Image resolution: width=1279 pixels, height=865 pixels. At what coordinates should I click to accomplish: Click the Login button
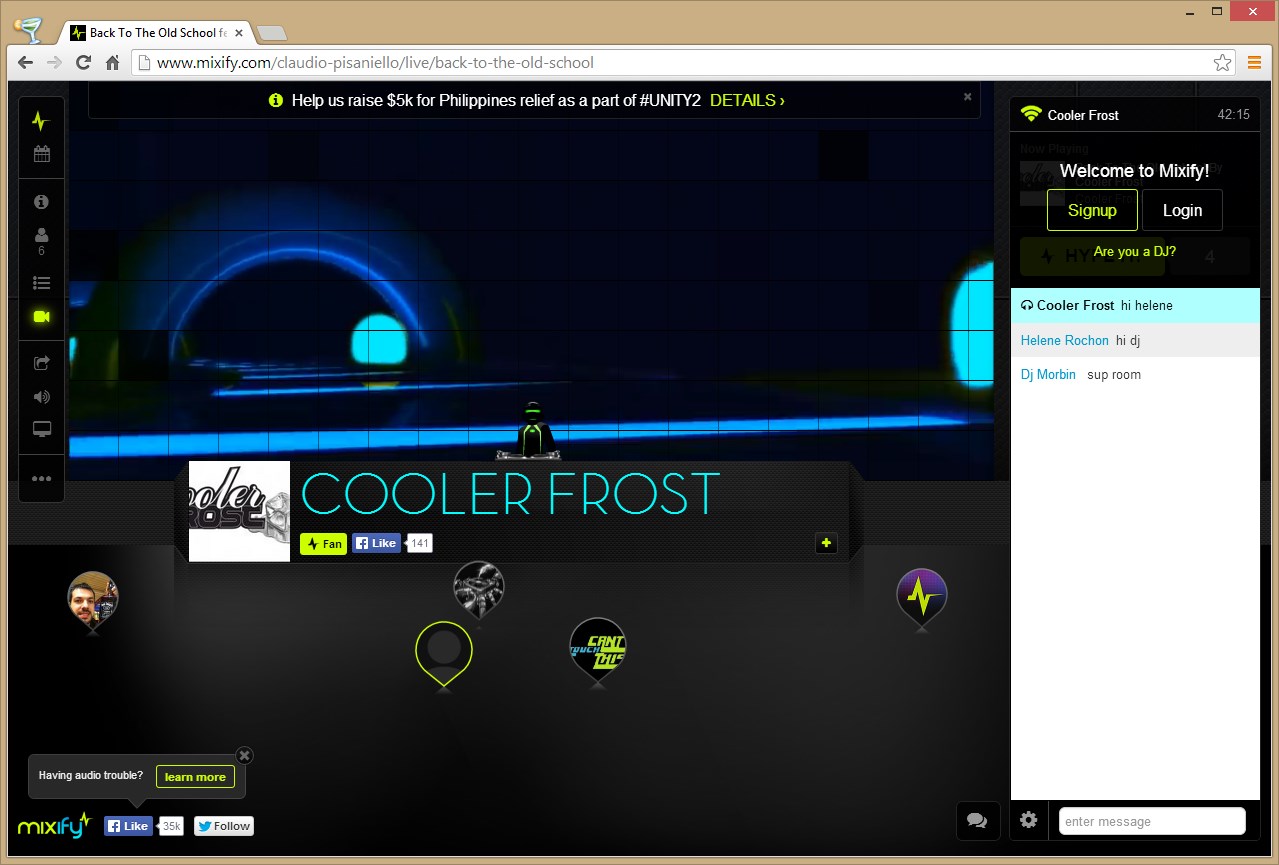coord(1182,210)
